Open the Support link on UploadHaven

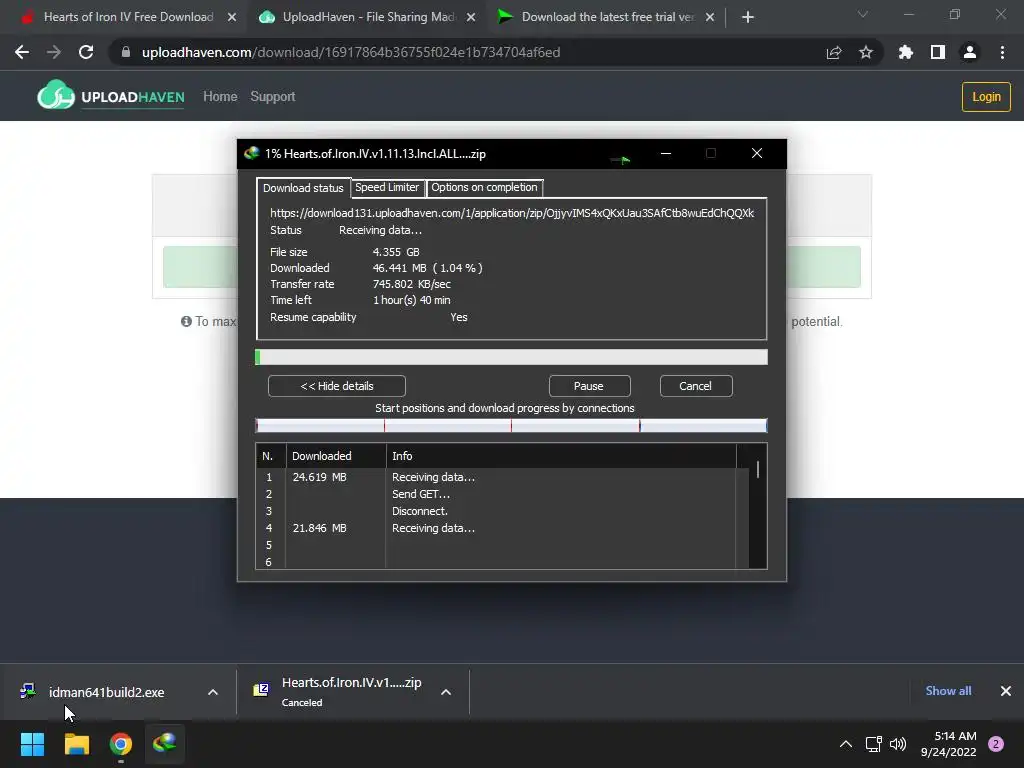pyautogui.click(x=272, y=97)
